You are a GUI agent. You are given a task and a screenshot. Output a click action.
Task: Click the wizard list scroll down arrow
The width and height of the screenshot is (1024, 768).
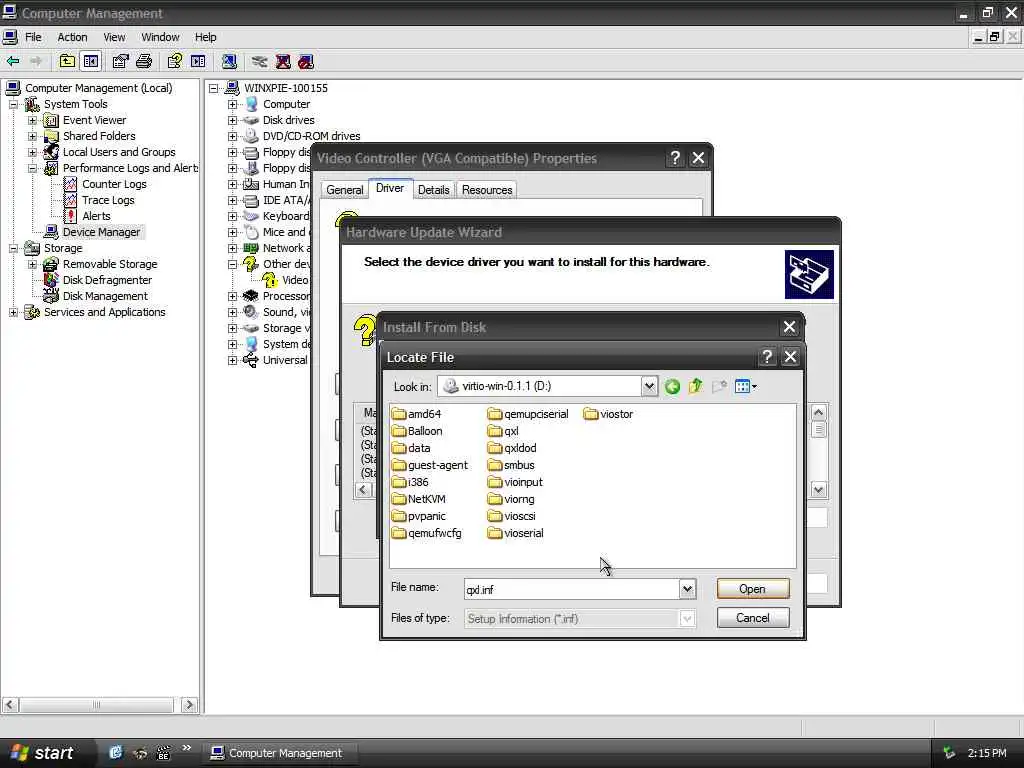[818, 490]
